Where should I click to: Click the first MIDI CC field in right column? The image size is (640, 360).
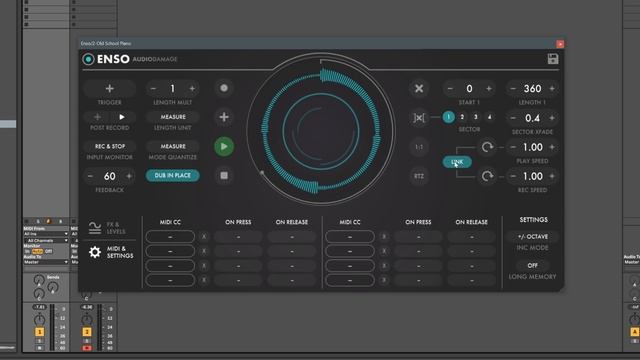350,237
